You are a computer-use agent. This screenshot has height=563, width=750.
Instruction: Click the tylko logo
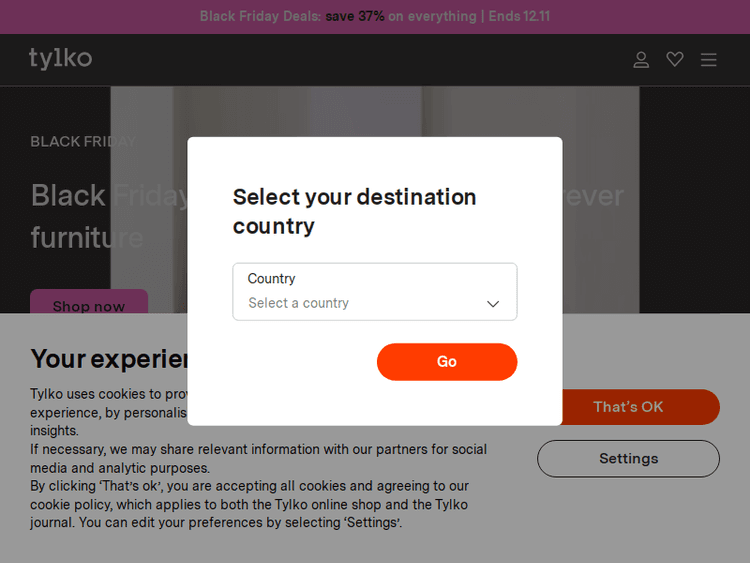pos(60,58)
